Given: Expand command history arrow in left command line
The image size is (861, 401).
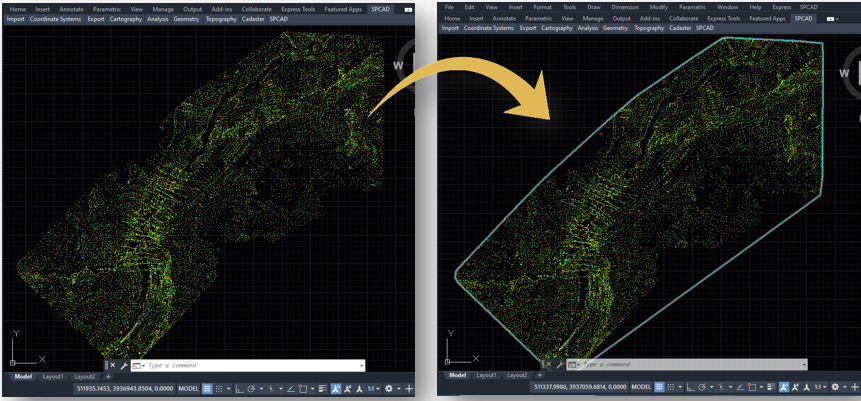Looking at the screenshot, I should click(360, 365).
